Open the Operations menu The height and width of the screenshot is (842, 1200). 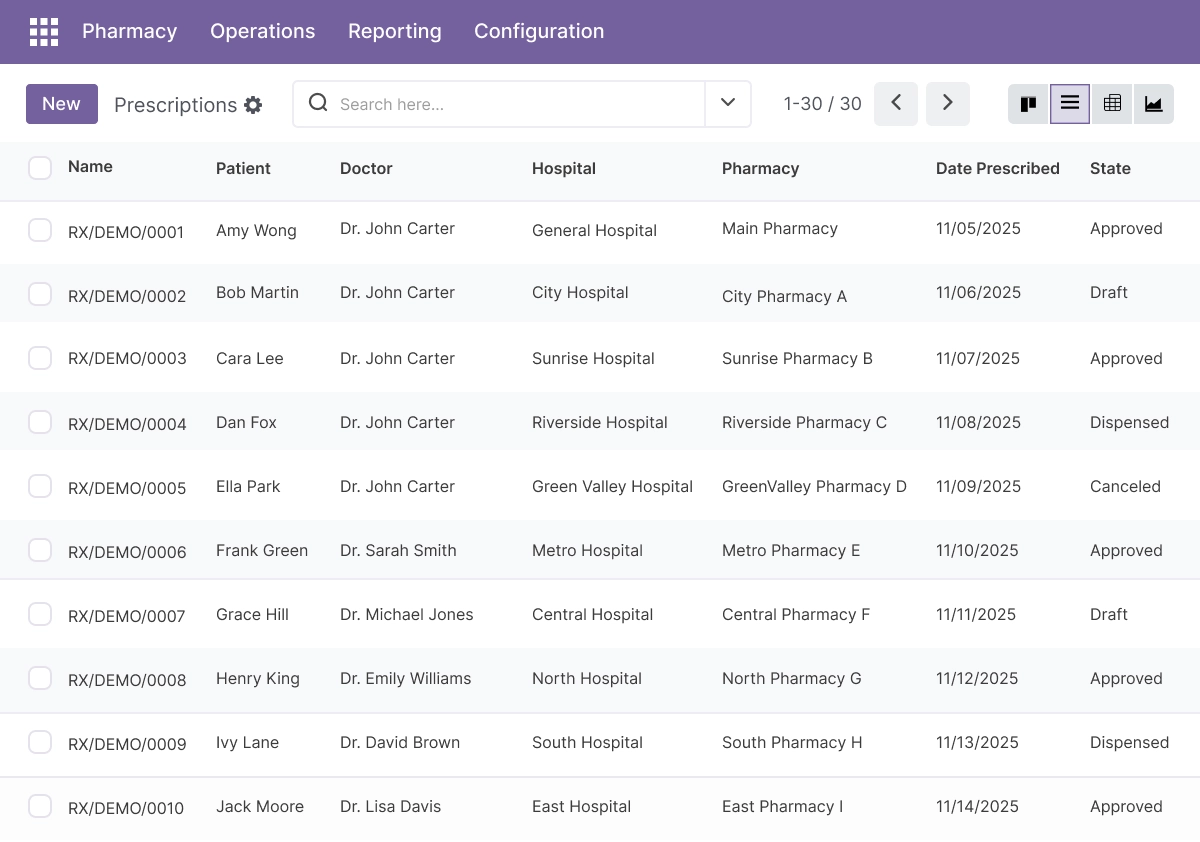(x=263, y=31)
